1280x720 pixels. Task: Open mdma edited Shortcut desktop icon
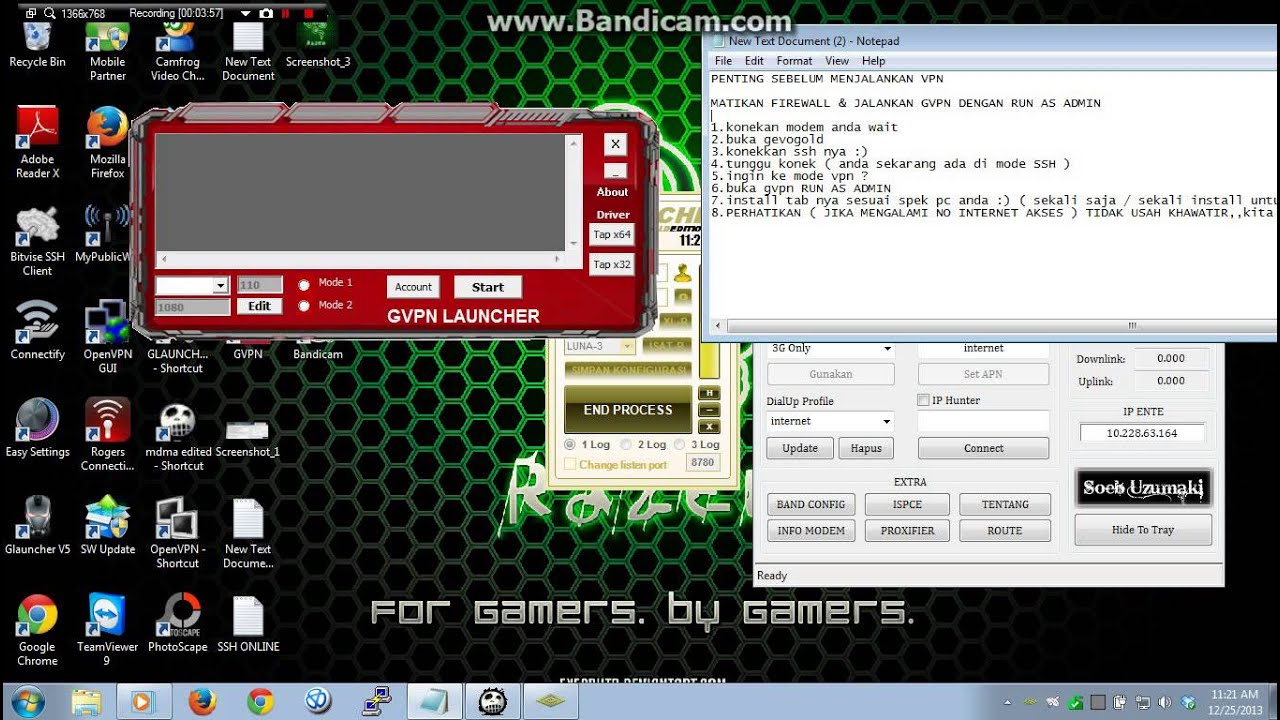point(178,436)
